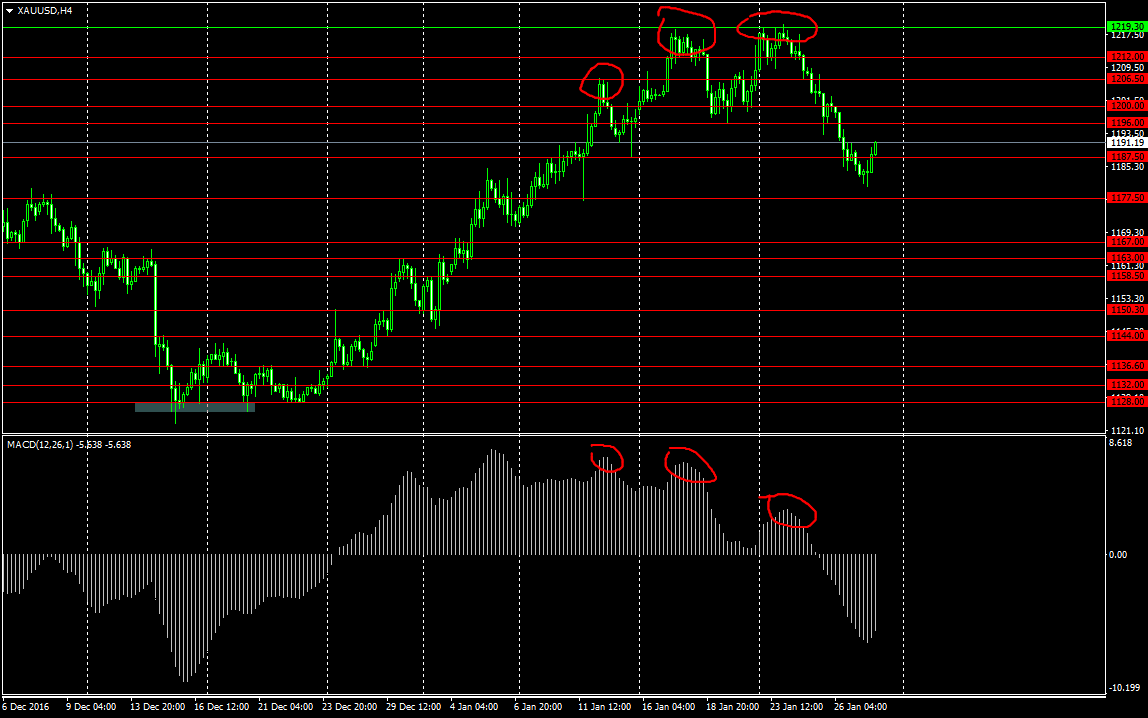The image size is (1148, 718).
Task: Click the 16 Jan 04:00 time label
Action: 668,707
